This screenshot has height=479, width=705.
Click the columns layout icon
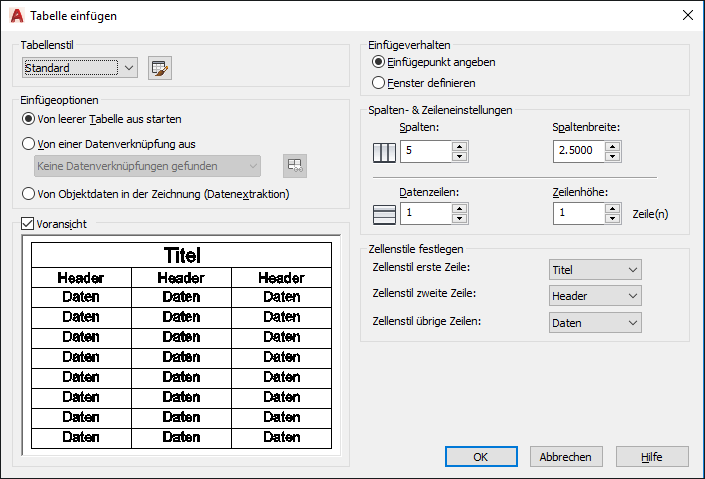pos(384,152)
